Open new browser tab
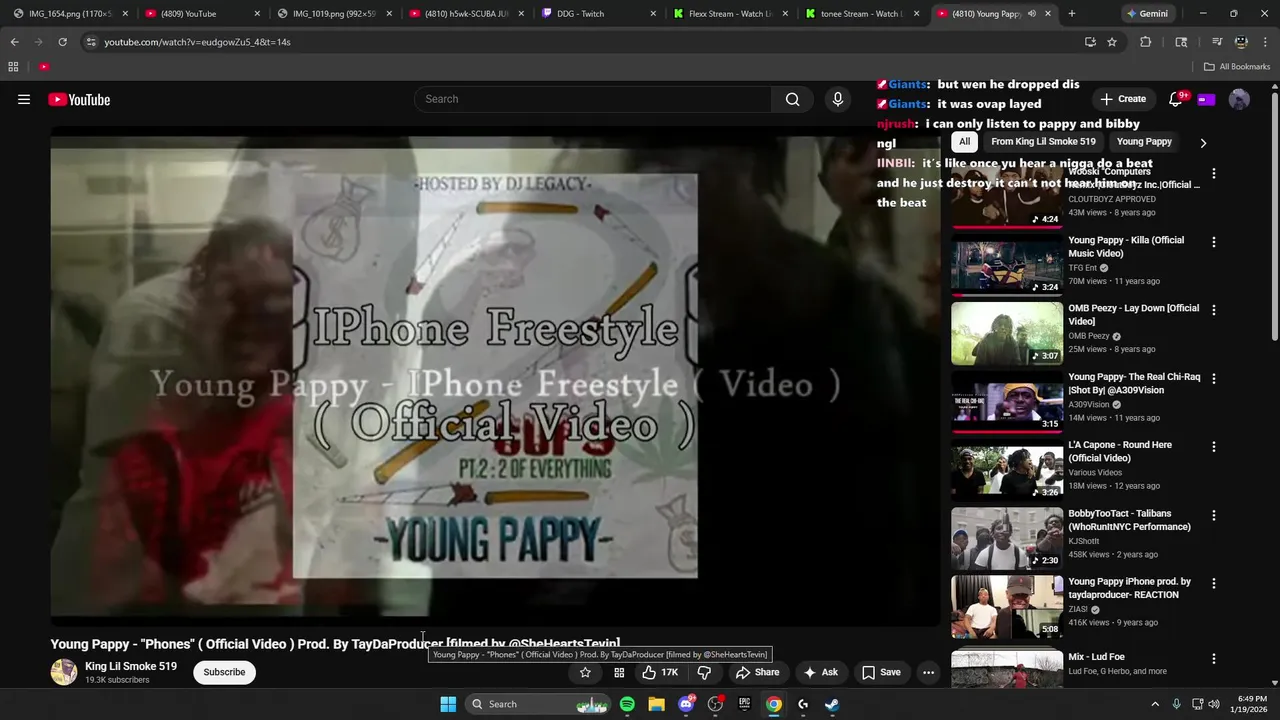 tap(1072, 14)
